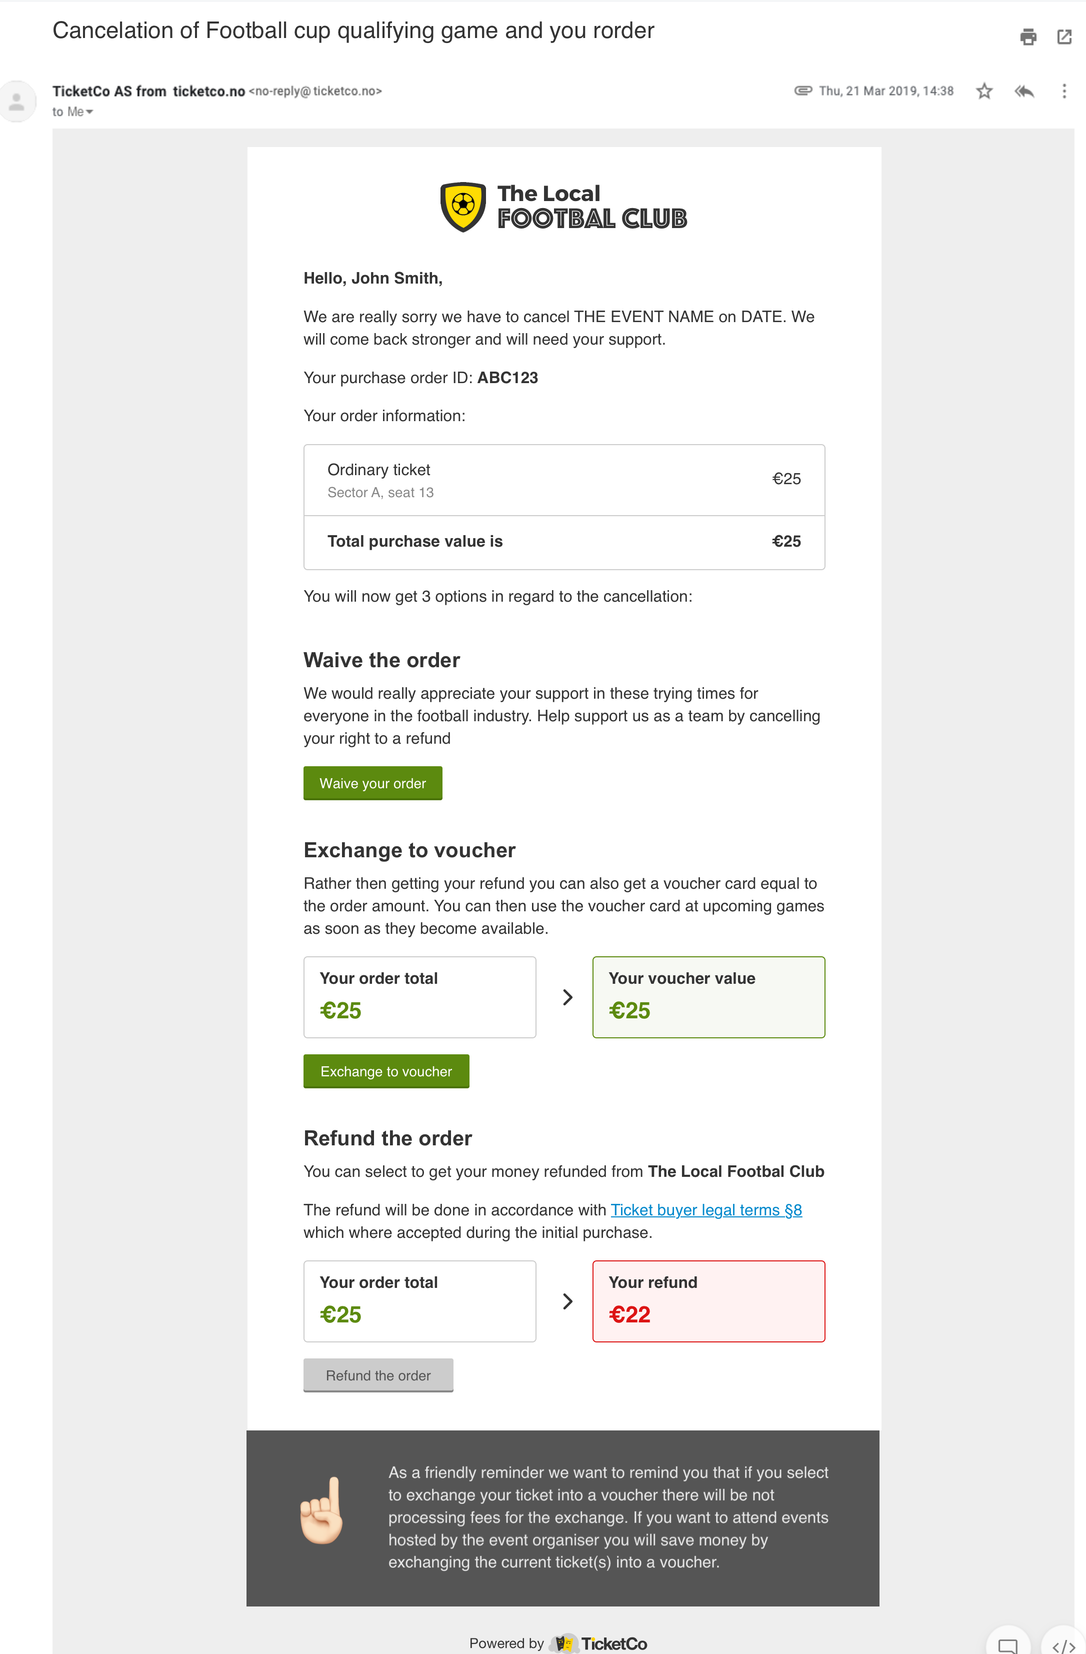Viewport: 1086px width, 1654px height.
Task: Click the grey Refund the order button
Action: 378,1375
